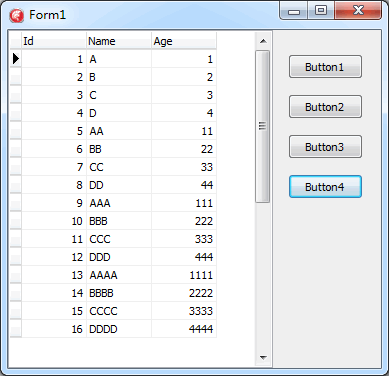Click the scrollbar up arrow
The height and width of the screenshot is (376, 389).
point(263,41)
